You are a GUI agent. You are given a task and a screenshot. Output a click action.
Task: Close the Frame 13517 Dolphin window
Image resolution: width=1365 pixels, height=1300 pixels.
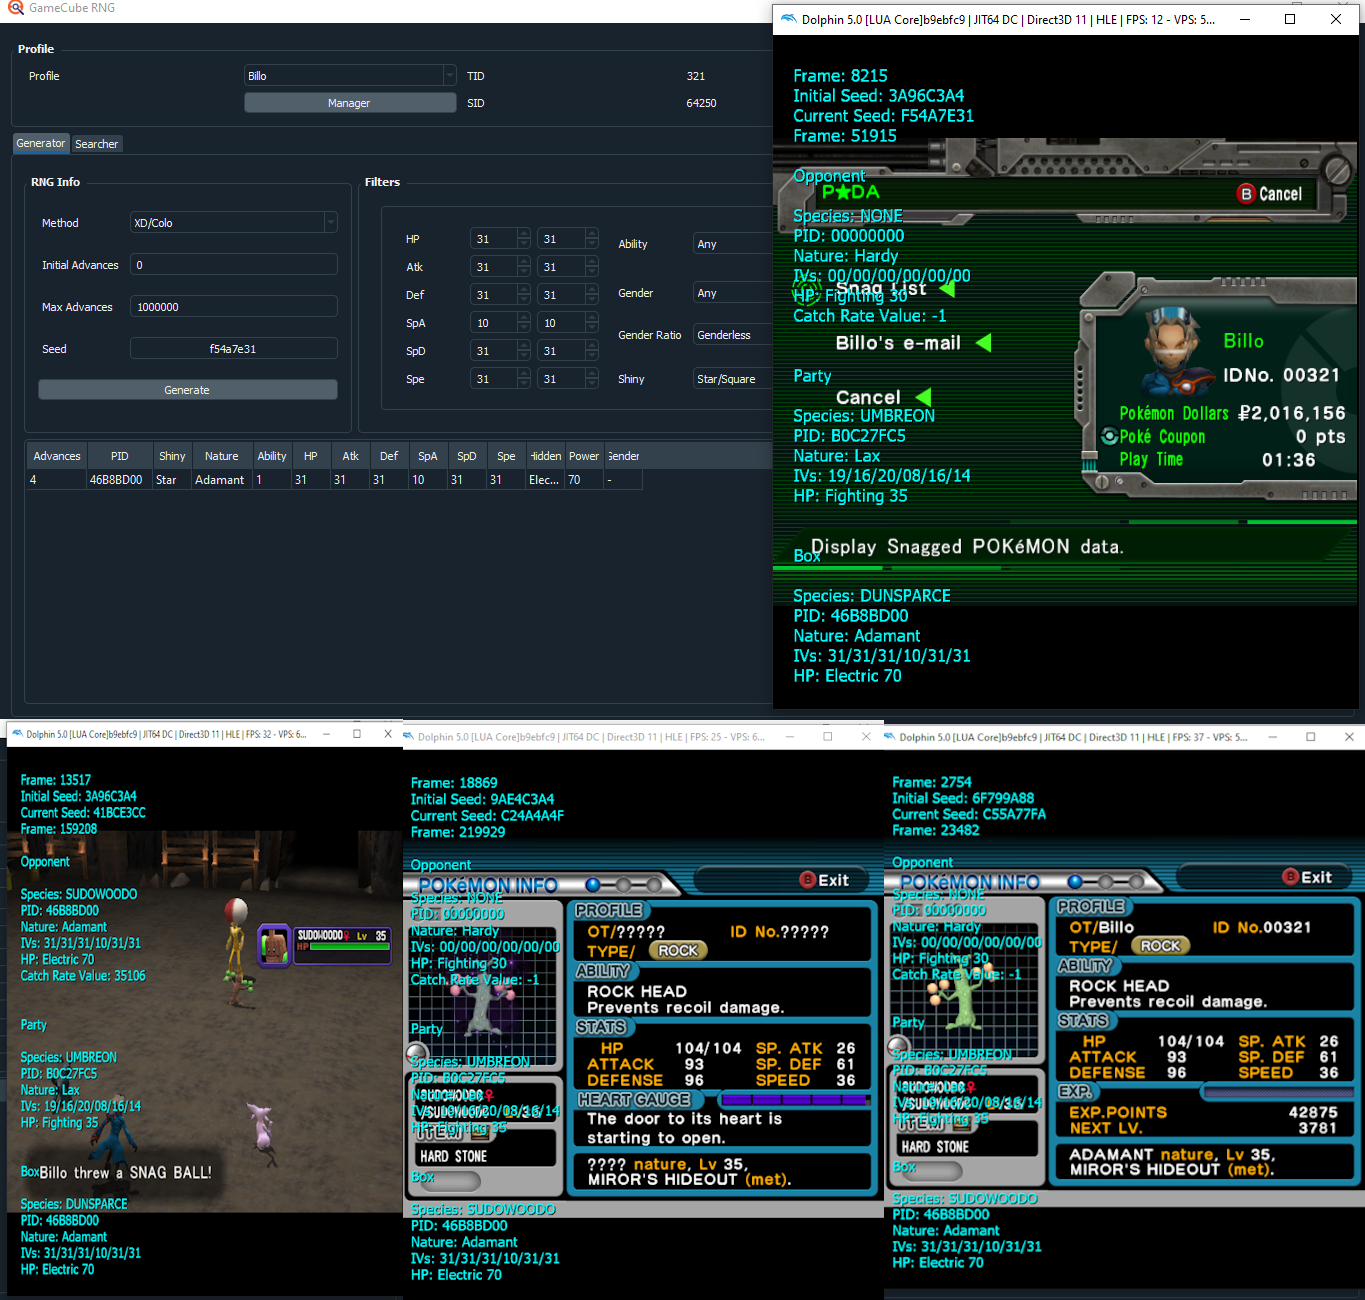click(388, 734)
